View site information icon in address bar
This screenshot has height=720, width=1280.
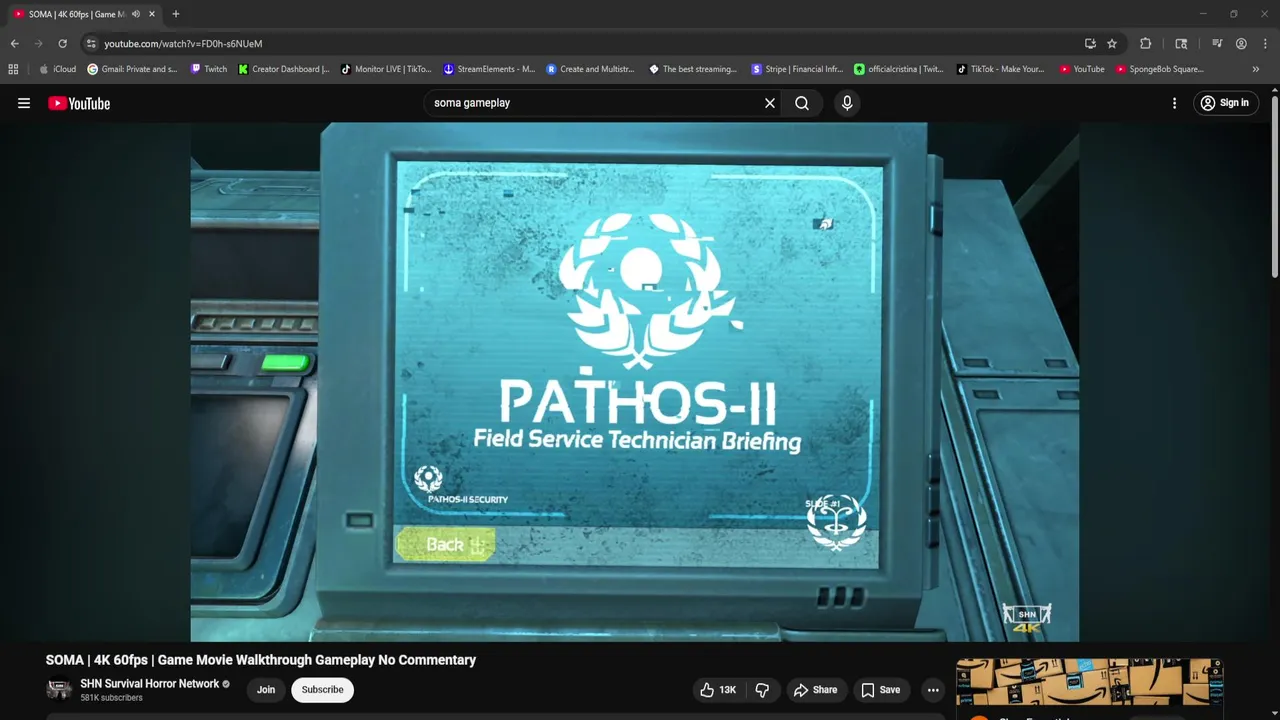click(91, 44)
